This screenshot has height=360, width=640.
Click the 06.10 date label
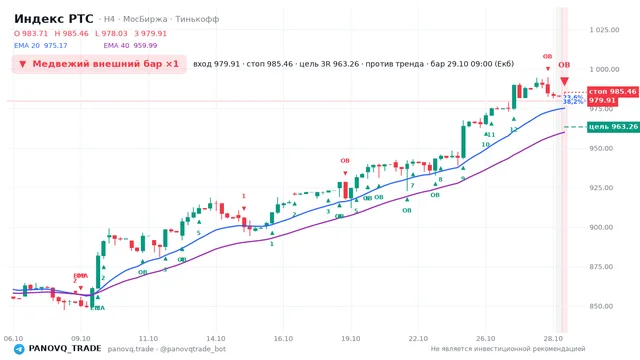pos(13,339)
